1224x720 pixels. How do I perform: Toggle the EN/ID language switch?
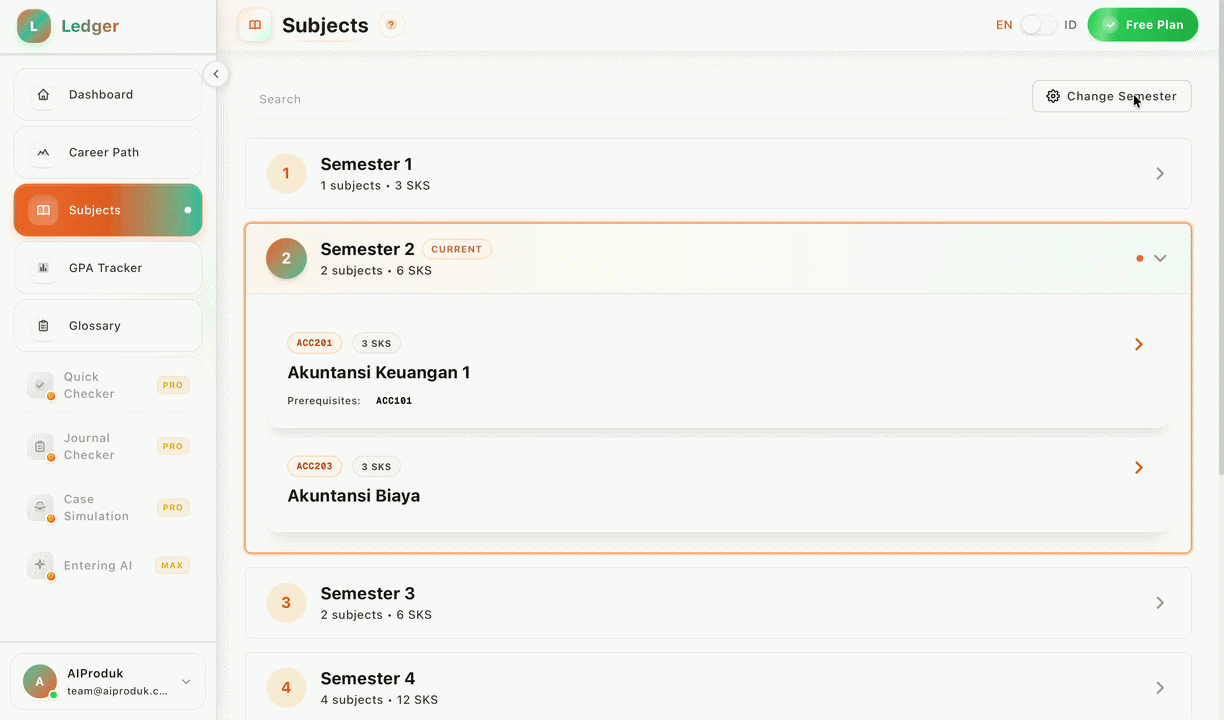(x=1038, y=25)
